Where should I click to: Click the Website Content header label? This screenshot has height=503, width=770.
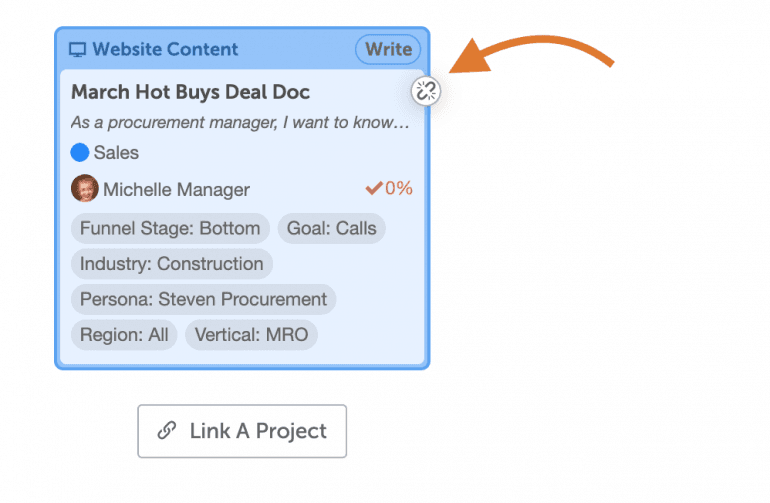pos(165,49)
